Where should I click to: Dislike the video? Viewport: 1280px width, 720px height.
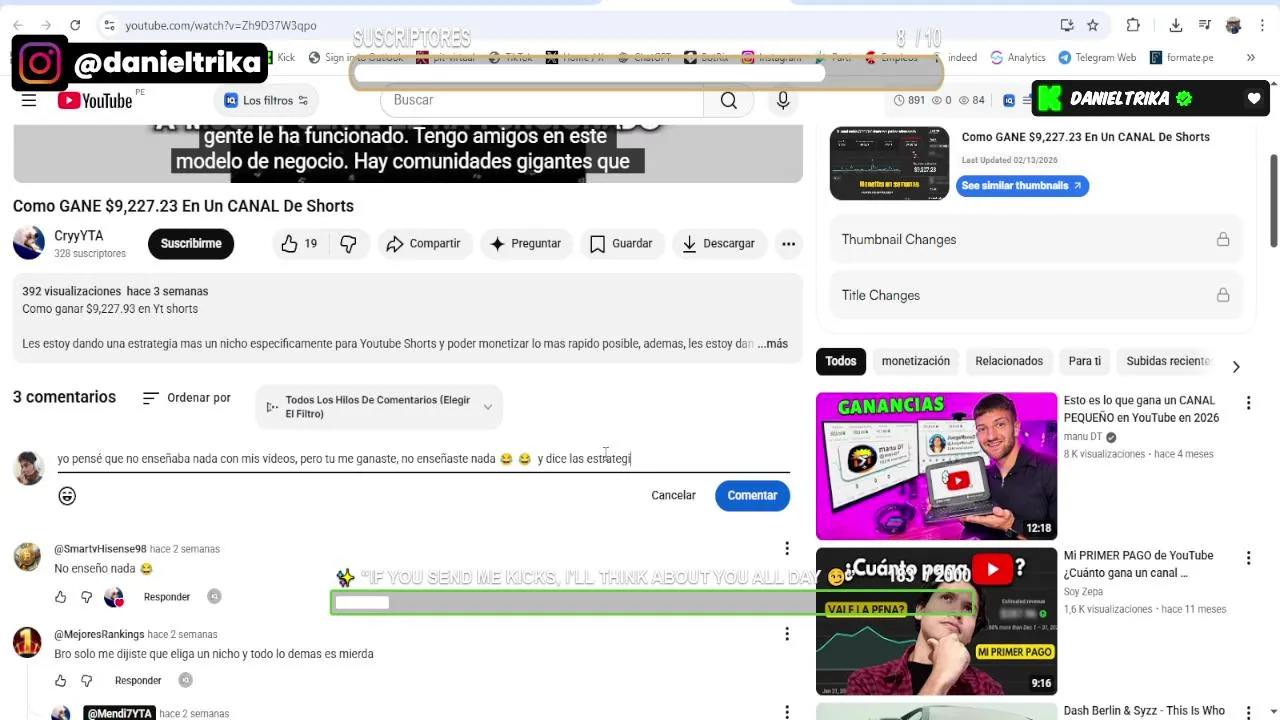pos(348,243)
